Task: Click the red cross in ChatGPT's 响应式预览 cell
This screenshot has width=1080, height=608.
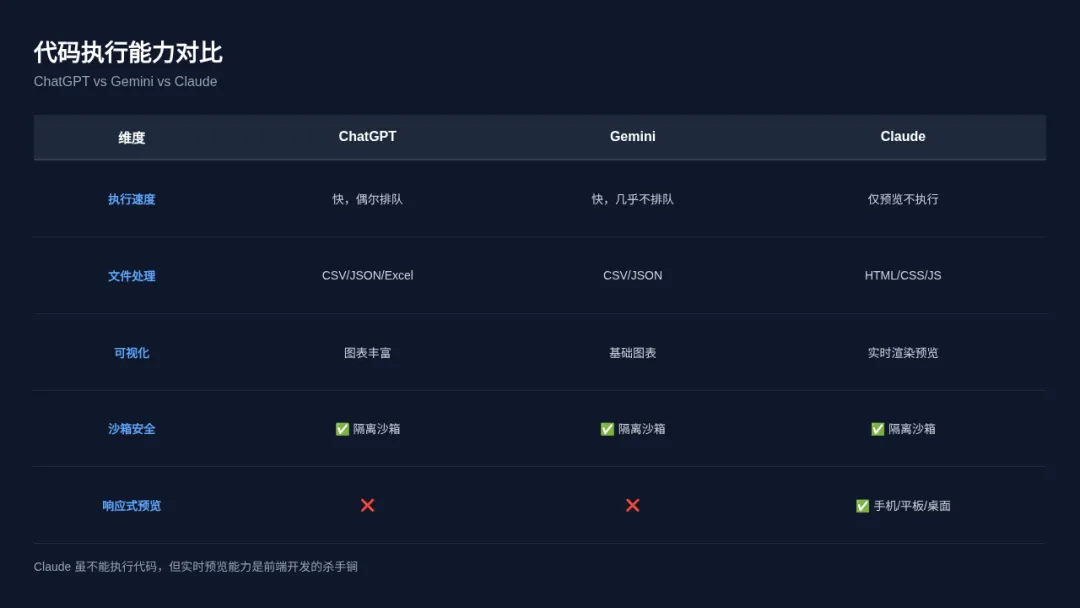Action: [368, 505]
